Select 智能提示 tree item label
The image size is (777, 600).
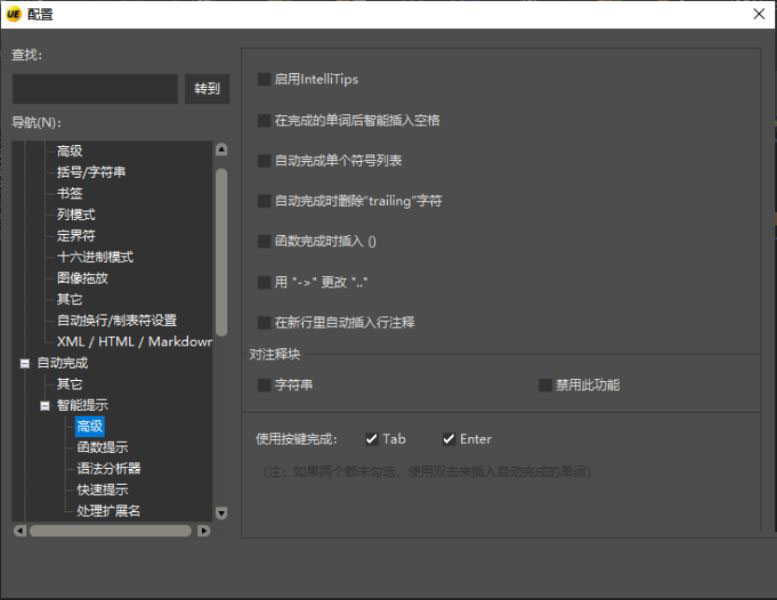pyautogui.click(x=82, y=405)
